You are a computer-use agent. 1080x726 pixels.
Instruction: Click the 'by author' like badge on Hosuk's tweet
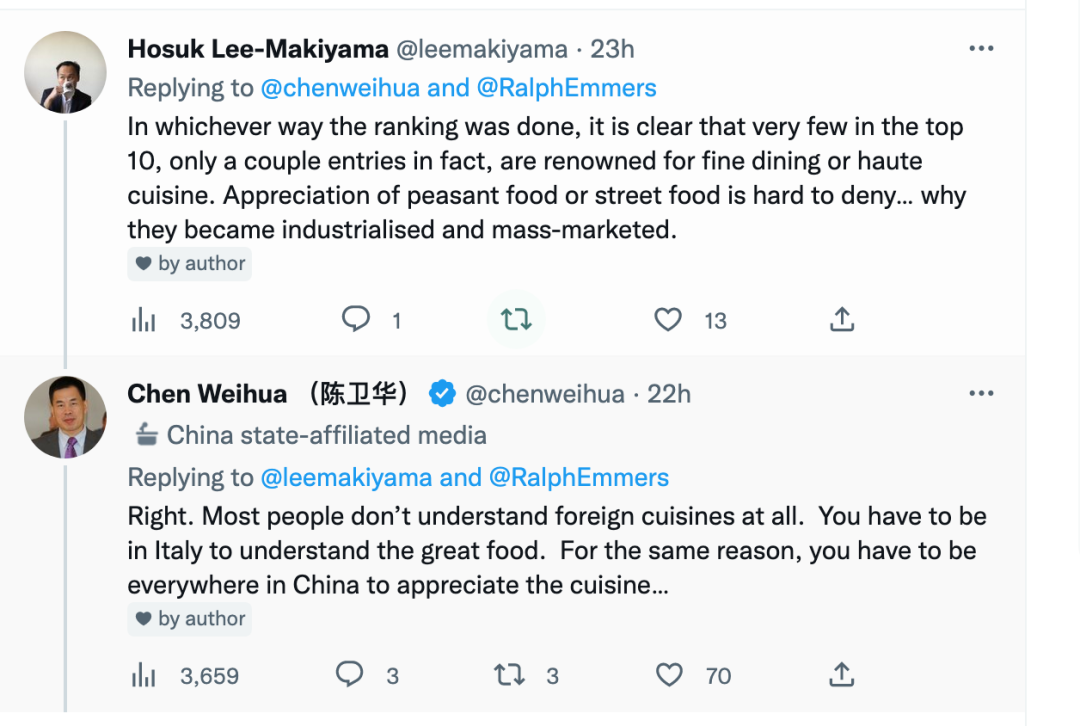189,264
